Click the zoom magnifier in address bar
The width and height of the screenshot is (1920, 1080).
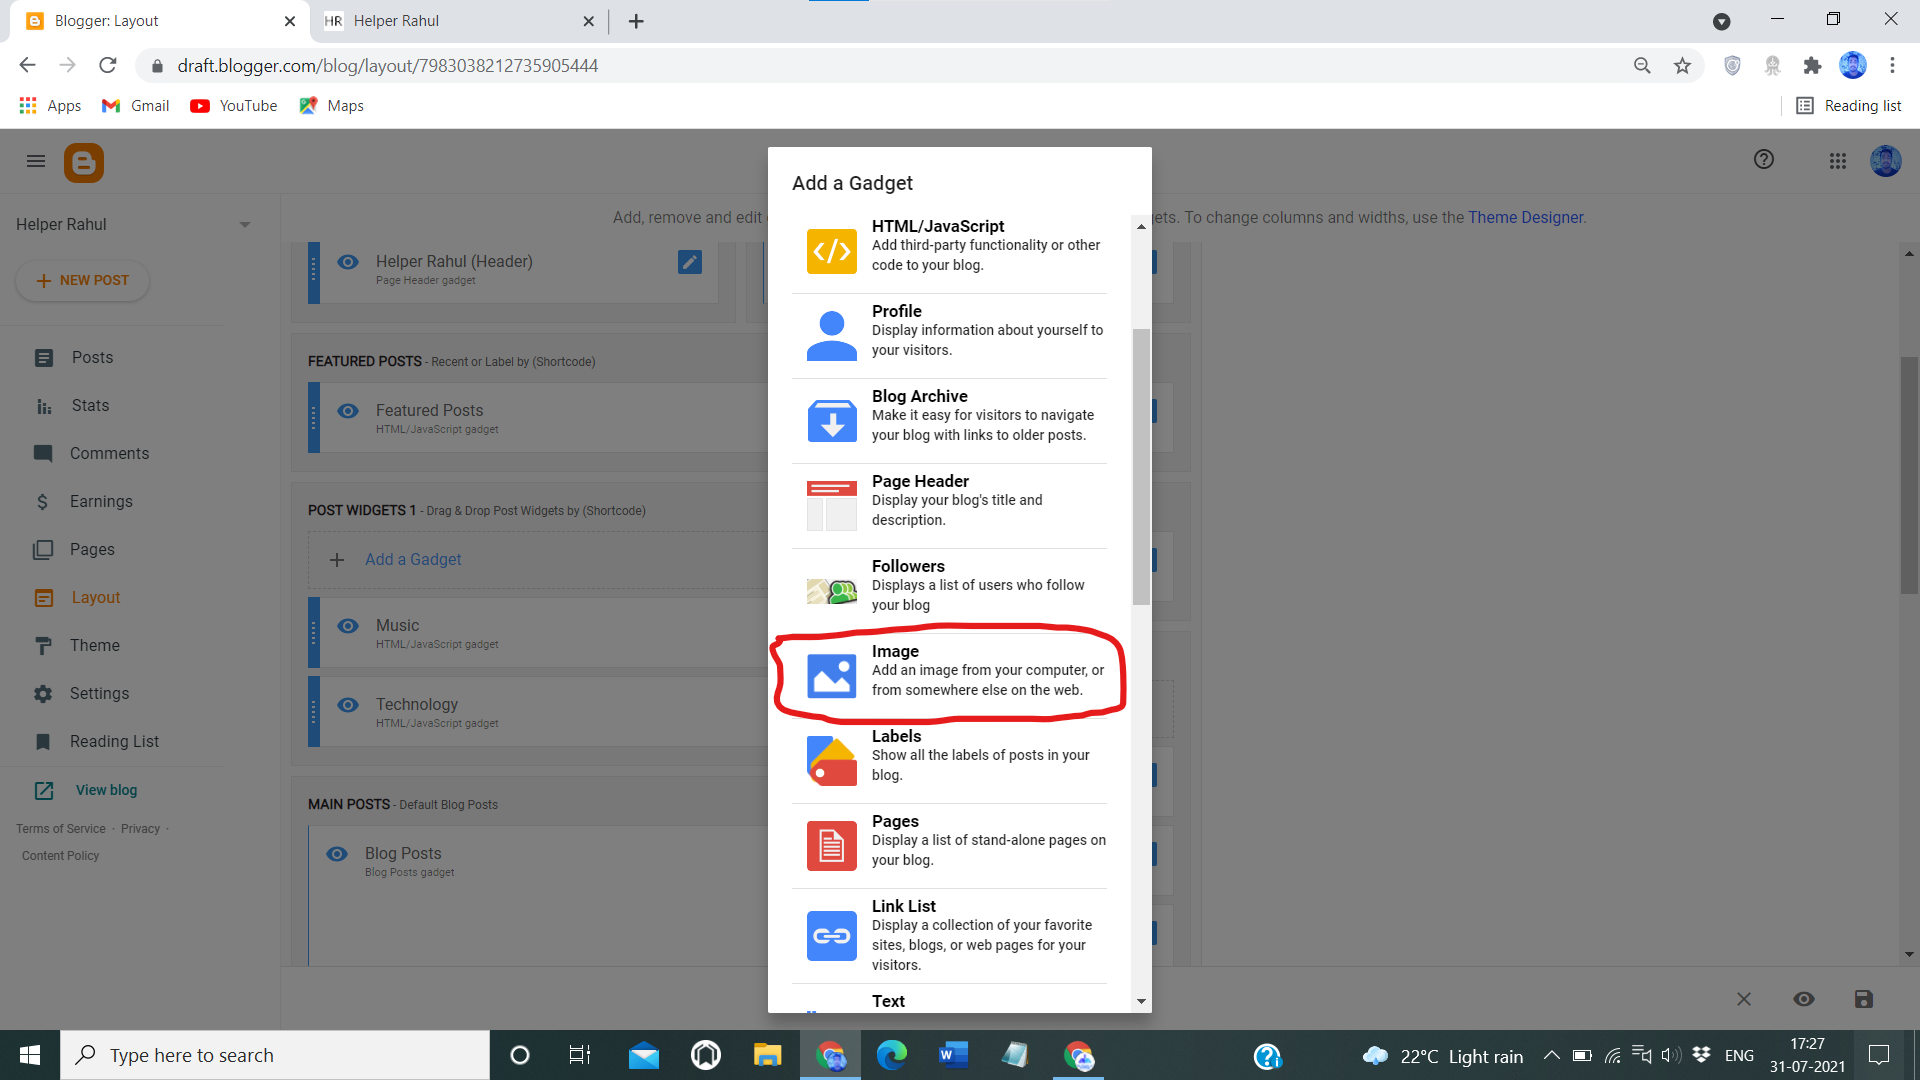tap(1642, 66)
